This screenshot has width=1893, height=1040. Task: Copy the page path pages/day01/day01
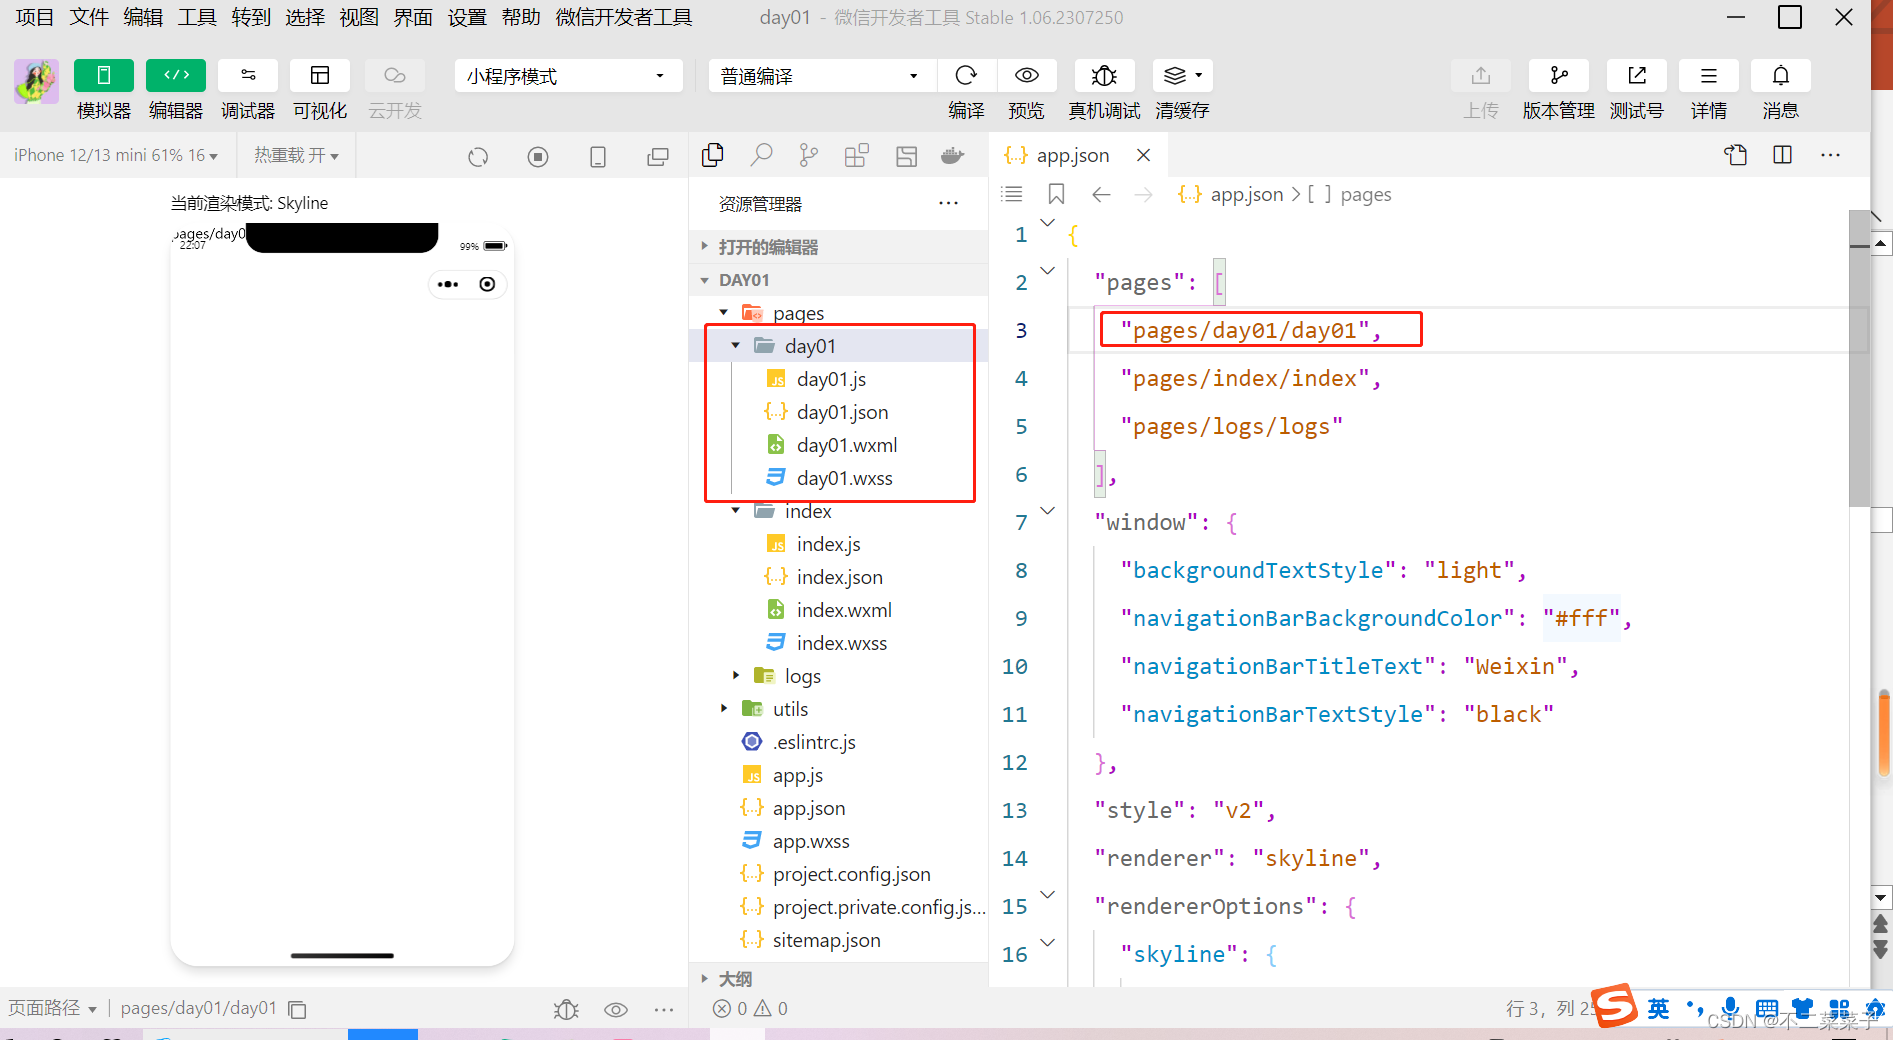point(297,1010)
